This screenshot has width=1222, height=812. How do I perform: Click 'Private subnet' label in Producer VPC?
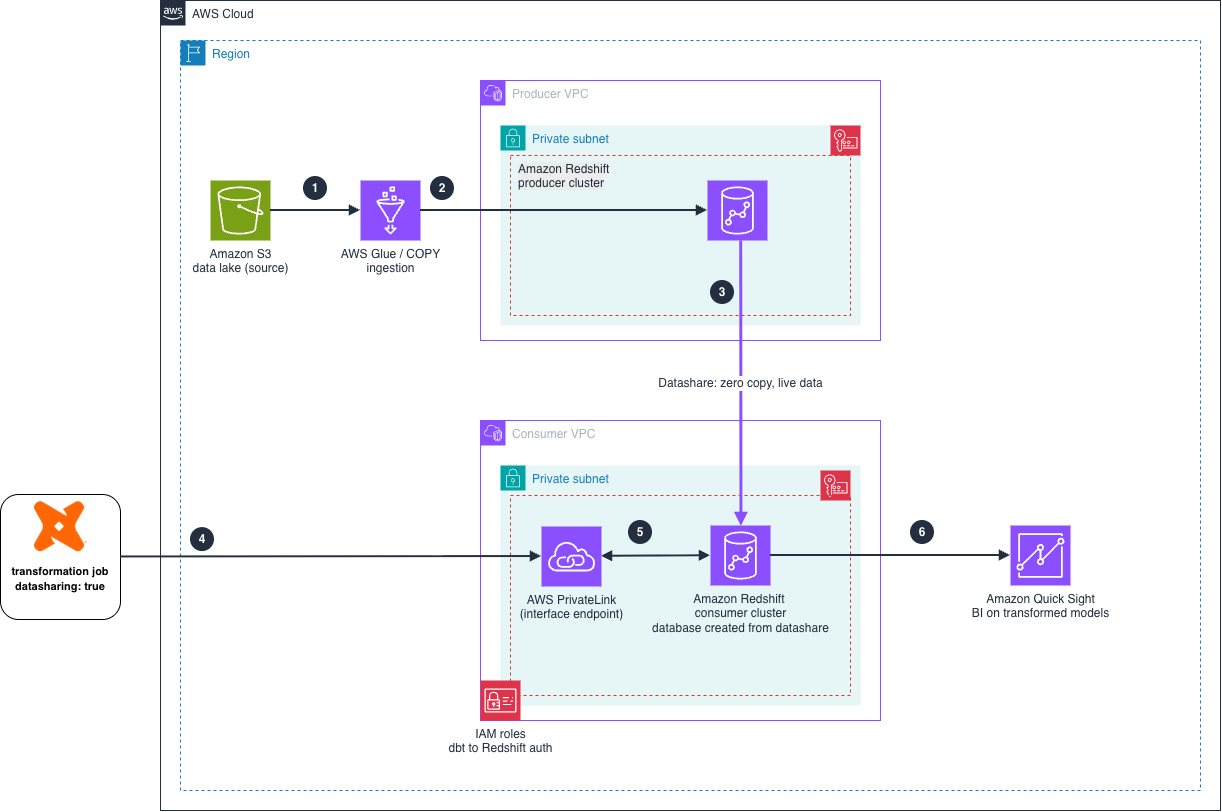click(x=570, y=139)
